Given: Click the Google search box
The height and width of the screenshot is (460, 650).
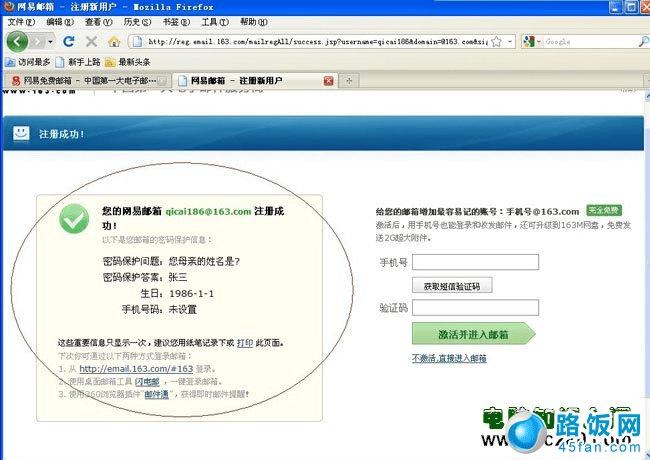Looking at the screenshot, I should 590,41.
